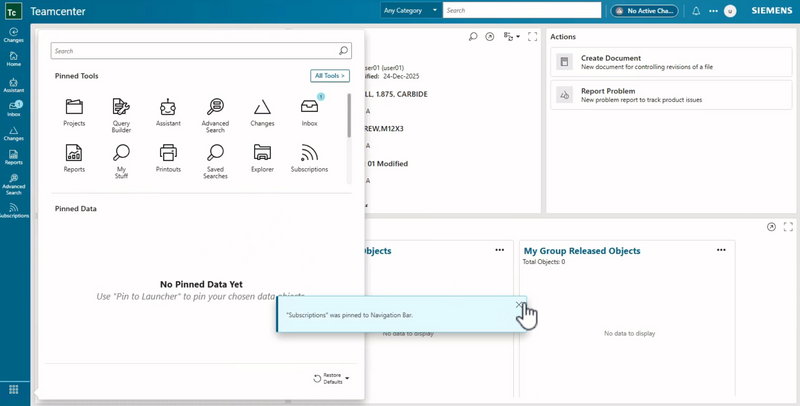Select the Create Document action
The height and width of the screenshot is (406, 800).
tap(671, 62)
